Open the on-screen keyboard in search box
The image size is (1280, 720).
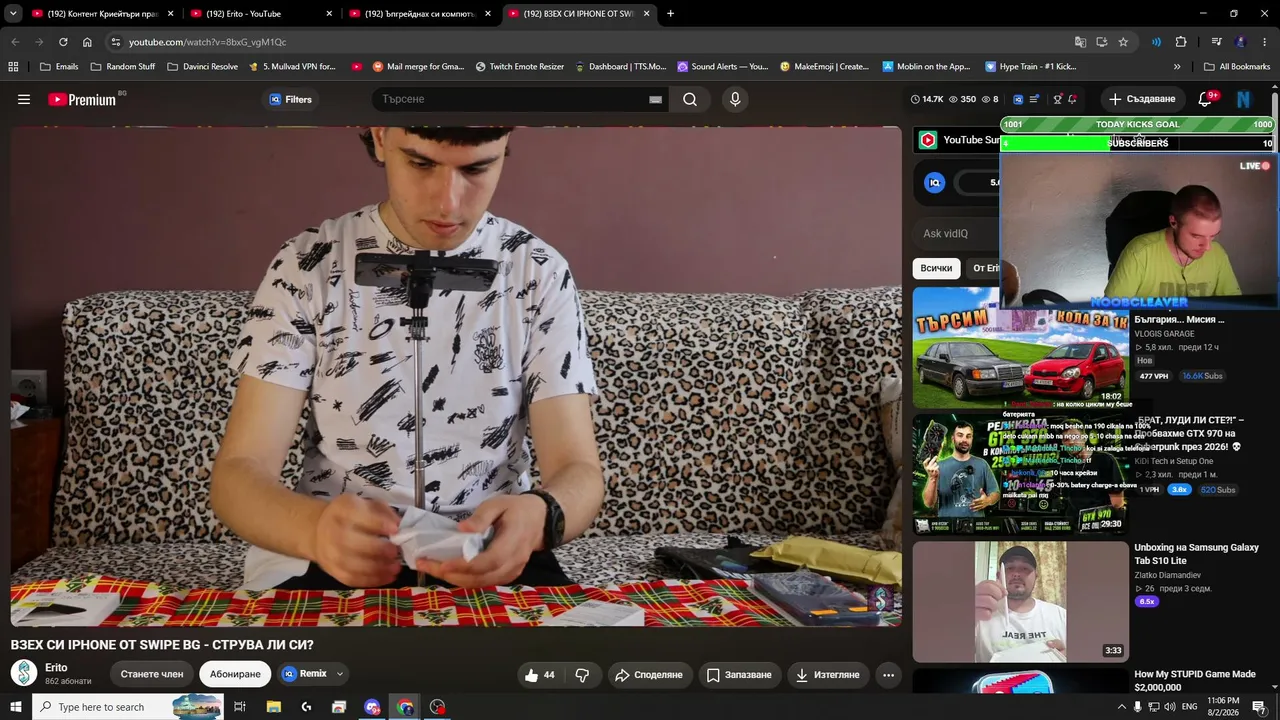point(655,99)
